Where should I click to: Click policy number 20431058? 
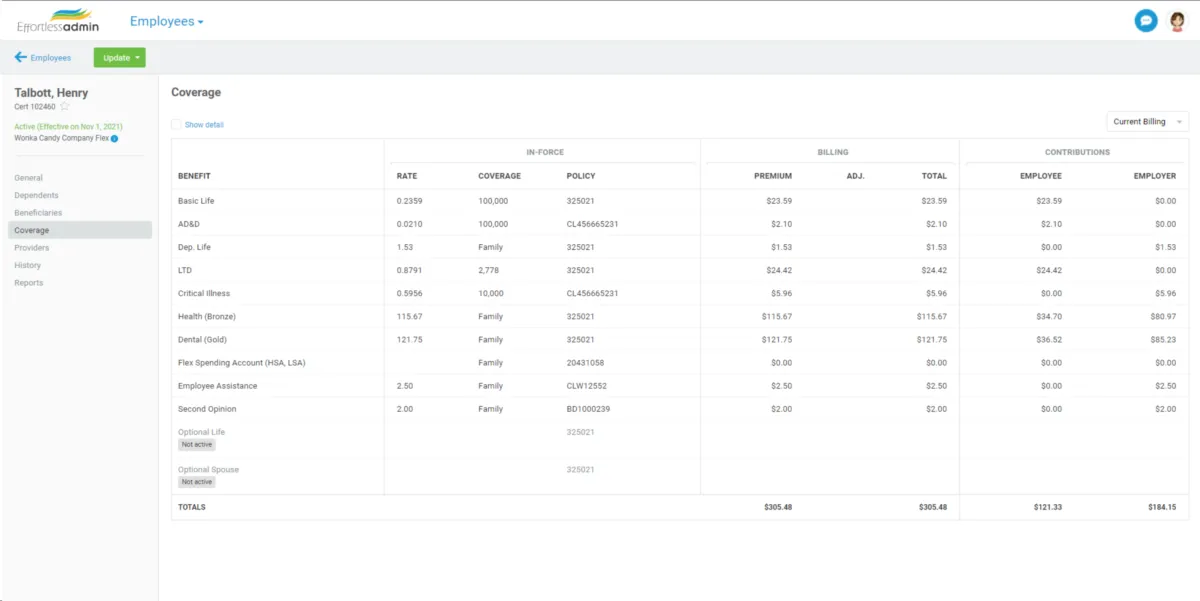pyautogui.click(x=585, y=363)
